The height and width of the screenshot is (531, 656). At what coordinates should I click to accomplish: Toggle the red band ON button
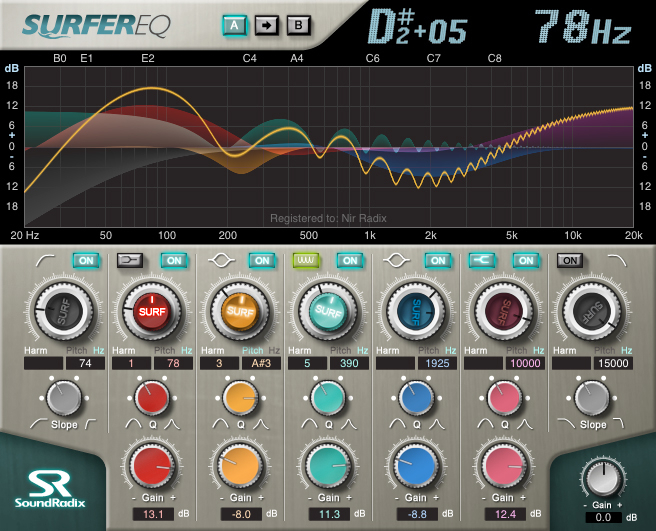click(174, 260)
